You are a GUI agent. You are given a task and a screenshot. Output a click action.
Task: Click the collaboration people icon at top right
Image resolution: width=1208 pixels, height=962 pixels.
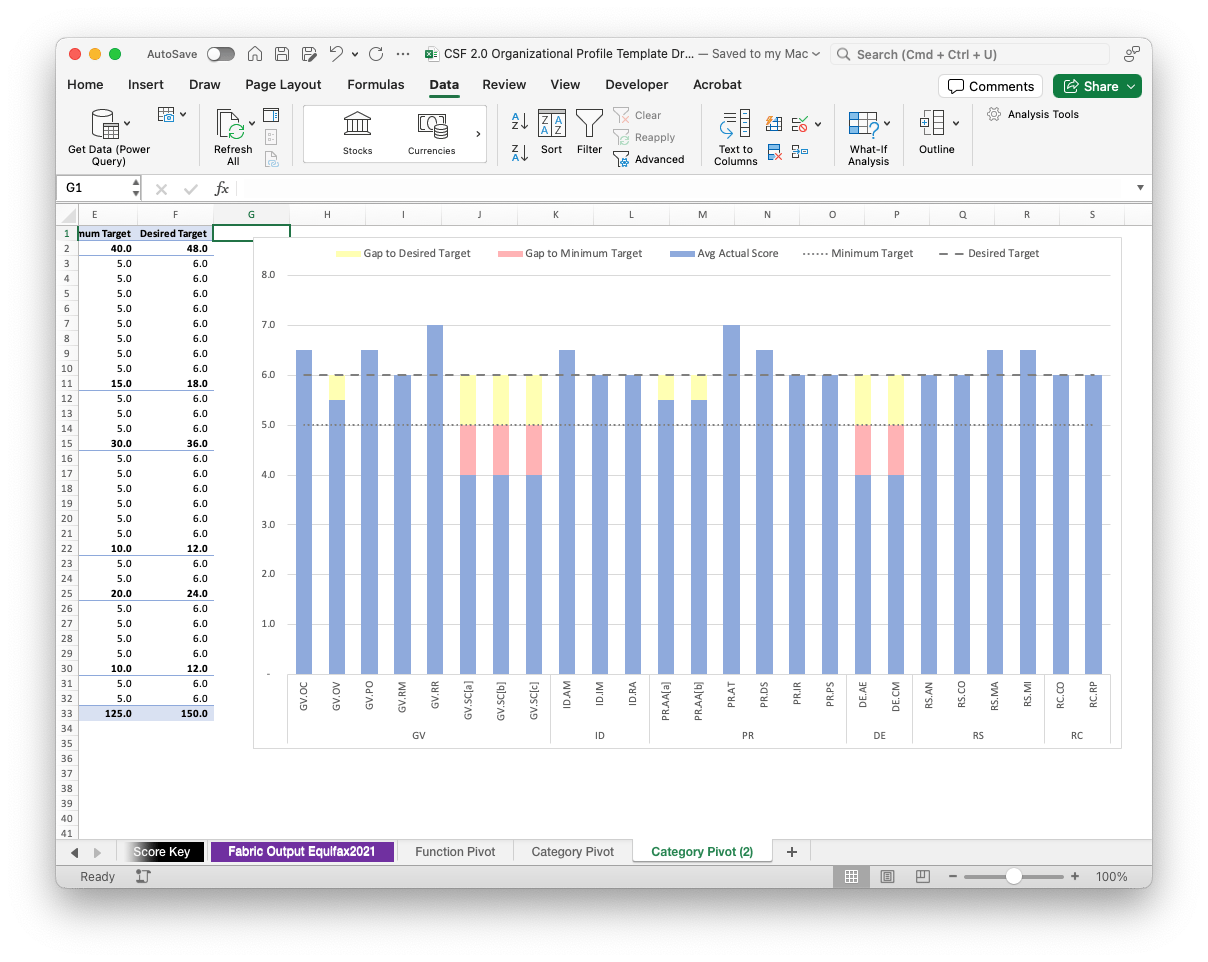tap(1132, 54)
